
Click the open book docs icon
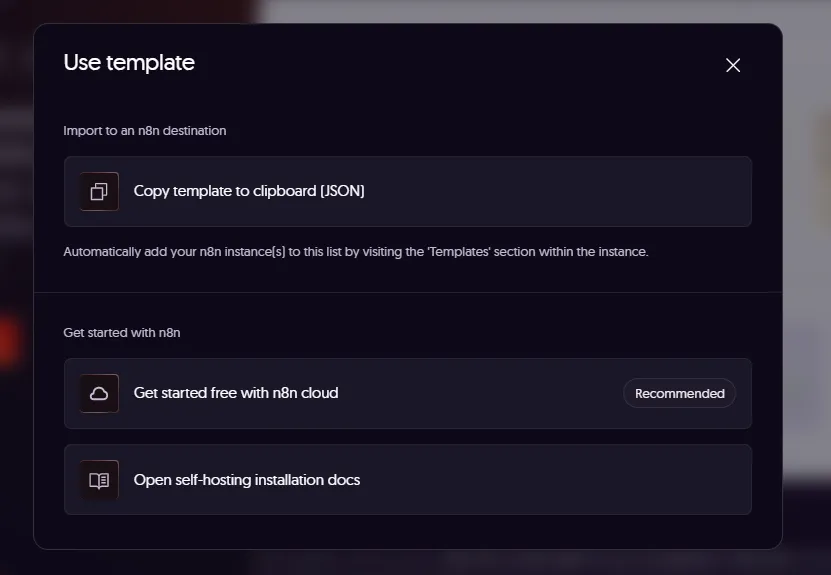[99, 480]
